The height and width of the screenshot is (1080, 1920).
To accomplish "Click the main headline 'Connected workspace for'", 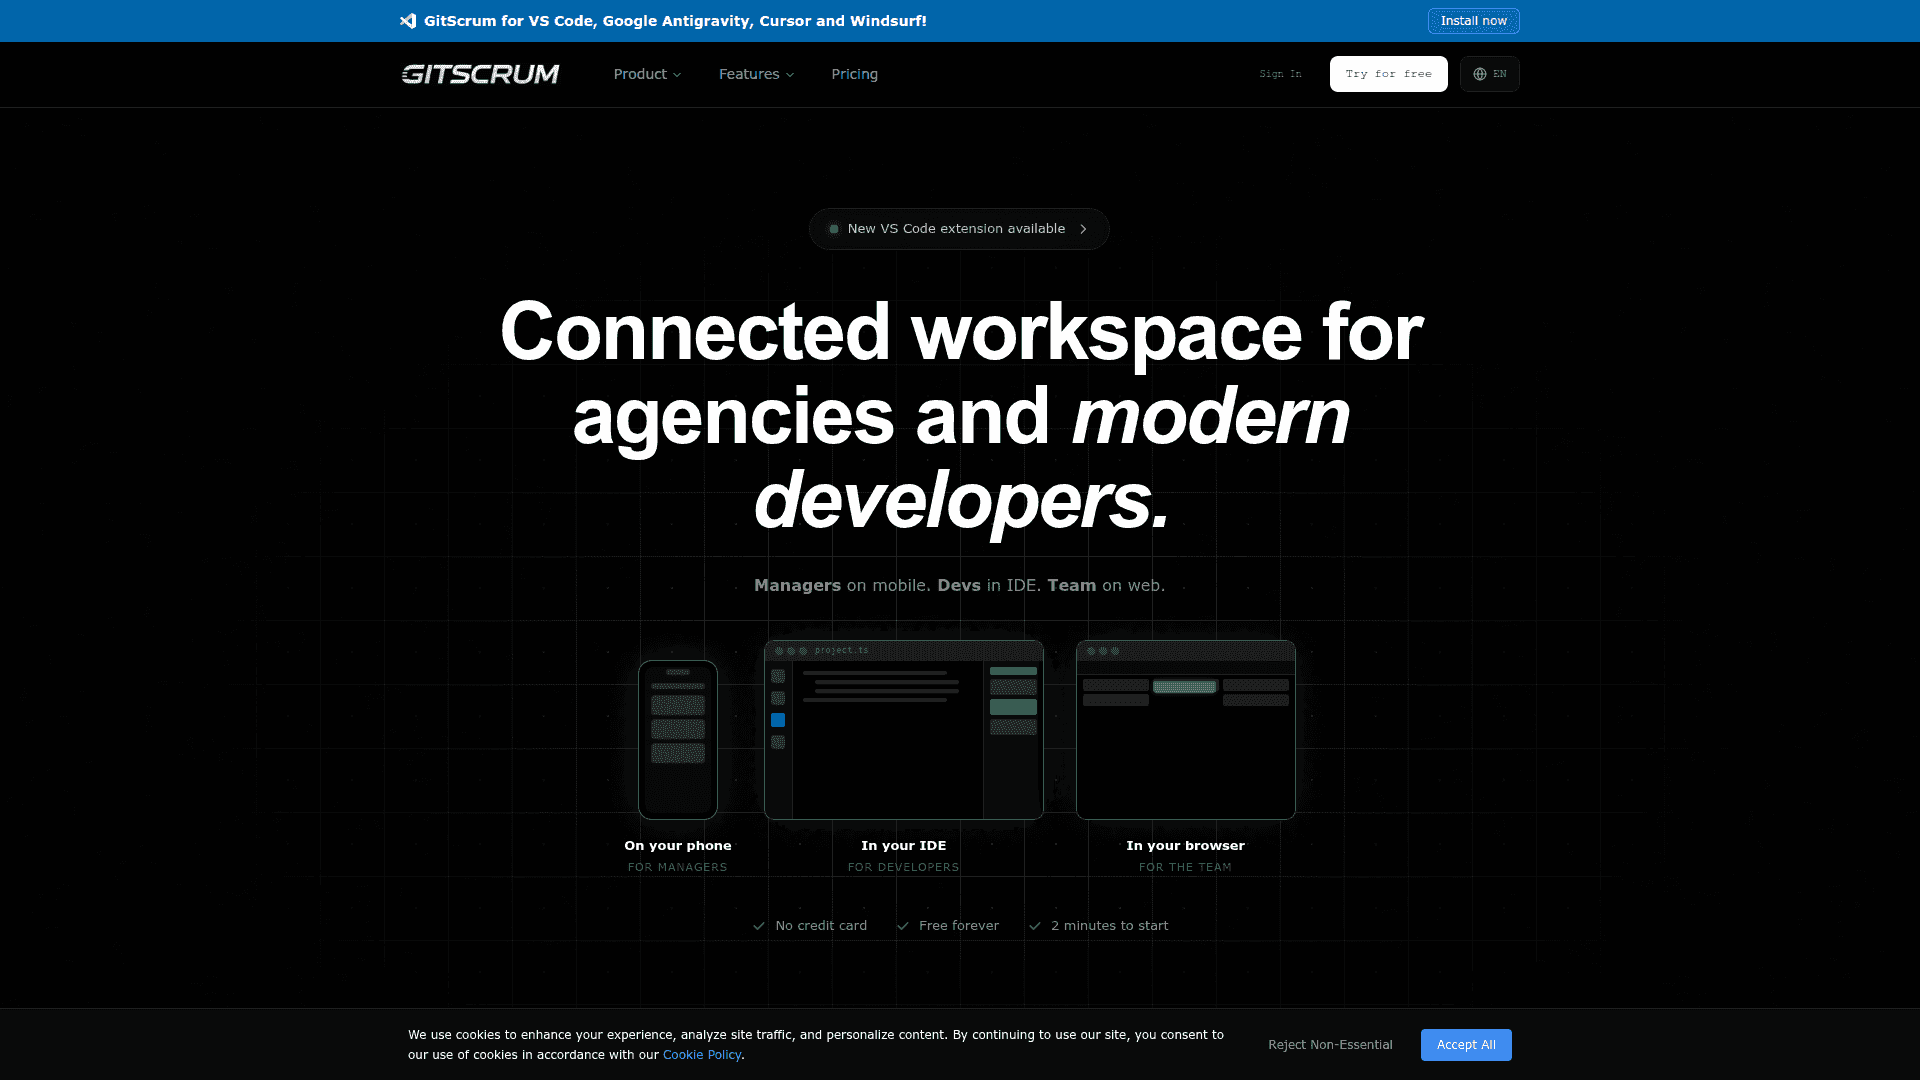I will [961, 331].
